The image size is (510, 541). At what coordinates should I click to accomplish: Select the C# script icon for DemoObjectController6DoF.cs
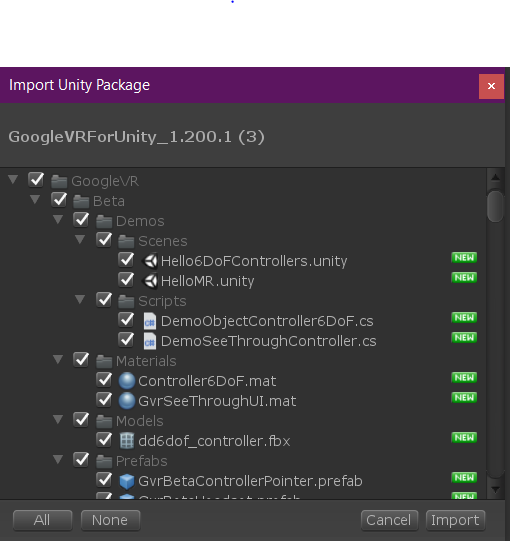[150, 321]
